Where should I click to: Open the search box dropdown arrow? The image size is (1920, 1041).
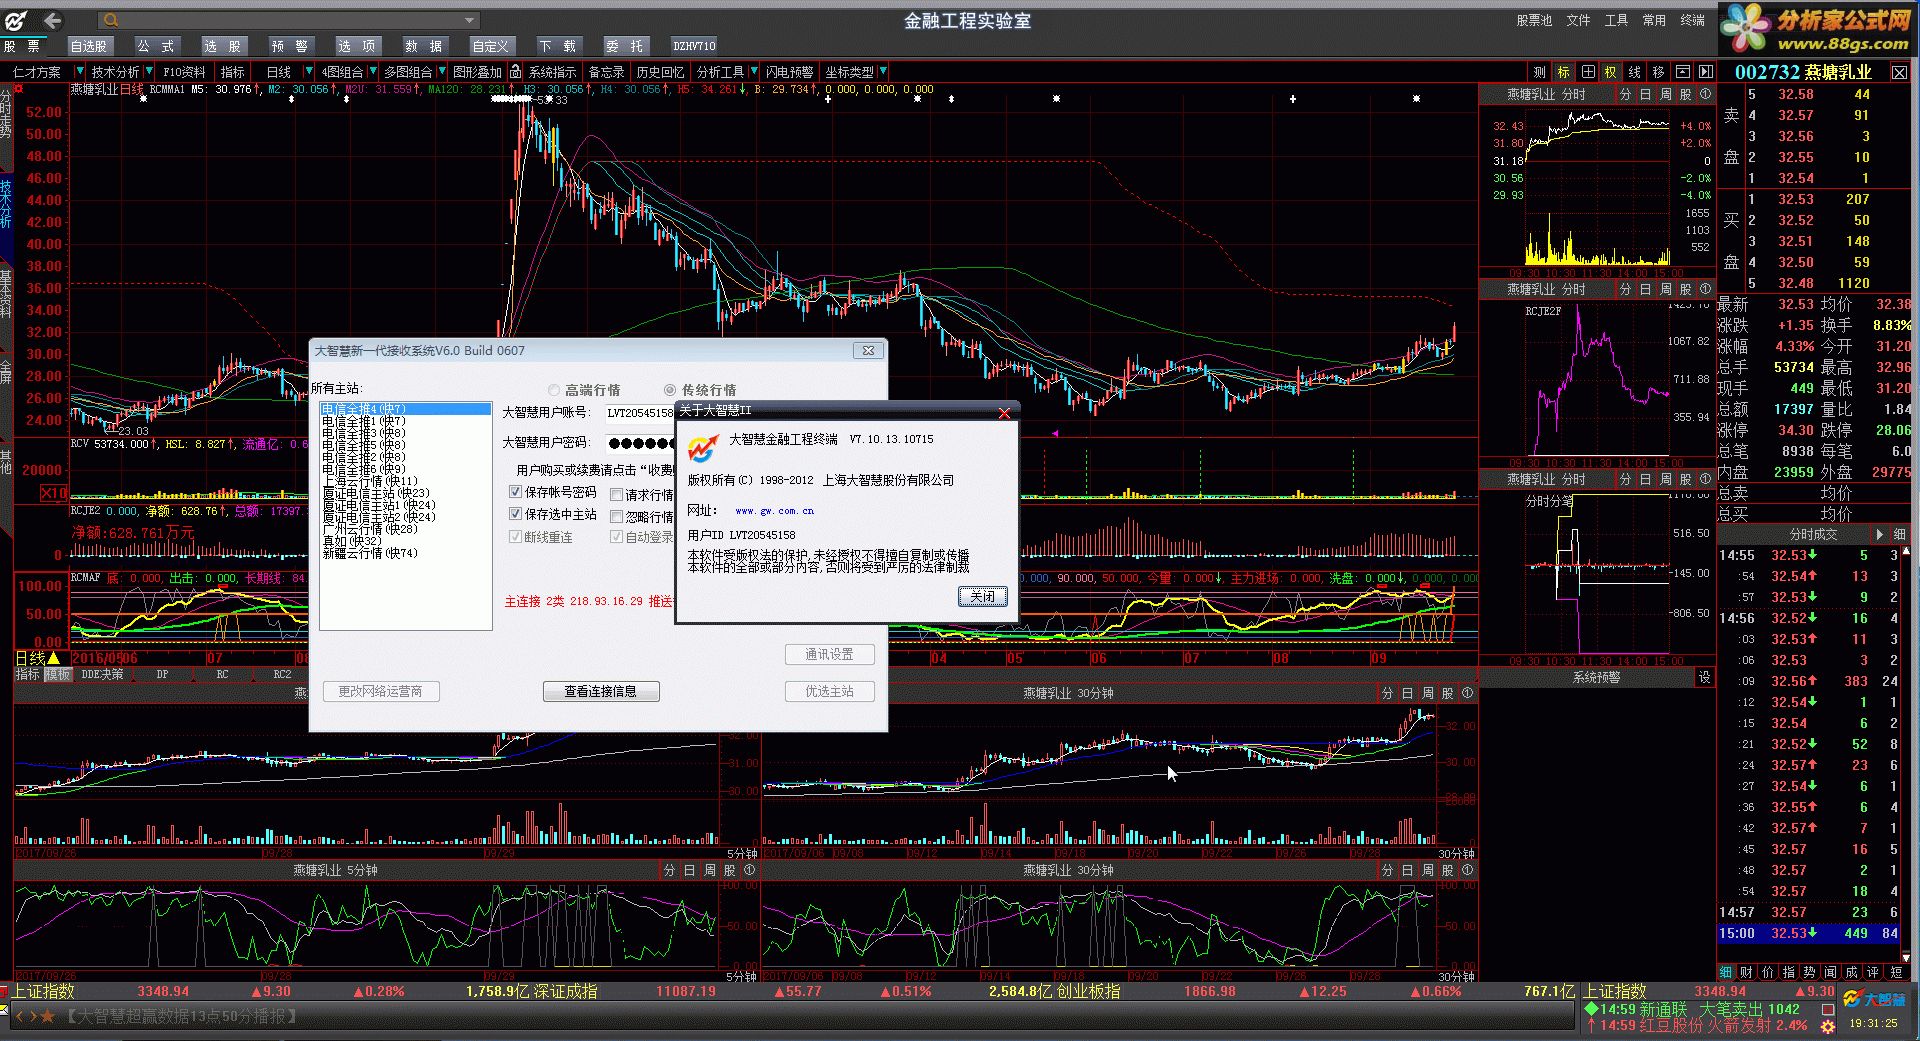[x=469, y=20]
